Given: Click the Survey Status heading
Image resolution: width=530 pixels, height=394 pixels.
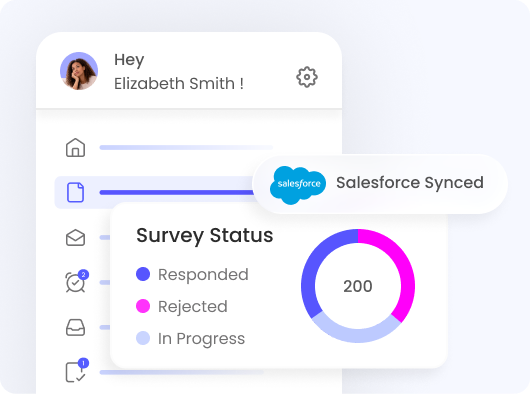Looking at the screenshot, I should (x=204, y=236).
